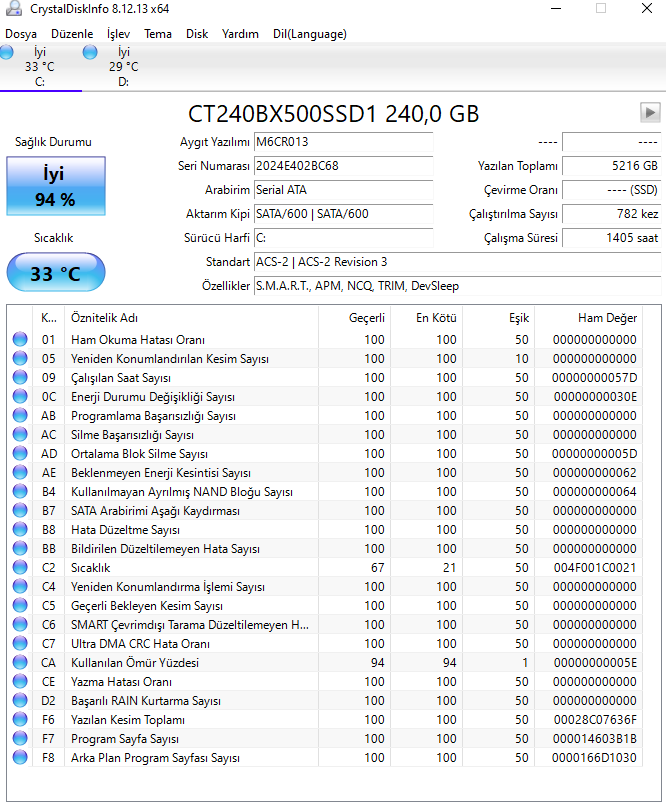Click the Aktarım Kipi field SATA/600
This screenshot has width=666, height=807.
coord(343,214)
